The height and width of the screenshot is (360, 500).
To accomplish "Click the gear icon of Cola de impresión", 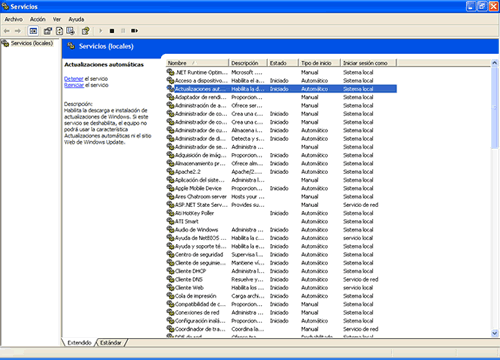I will tap(170, 296).
